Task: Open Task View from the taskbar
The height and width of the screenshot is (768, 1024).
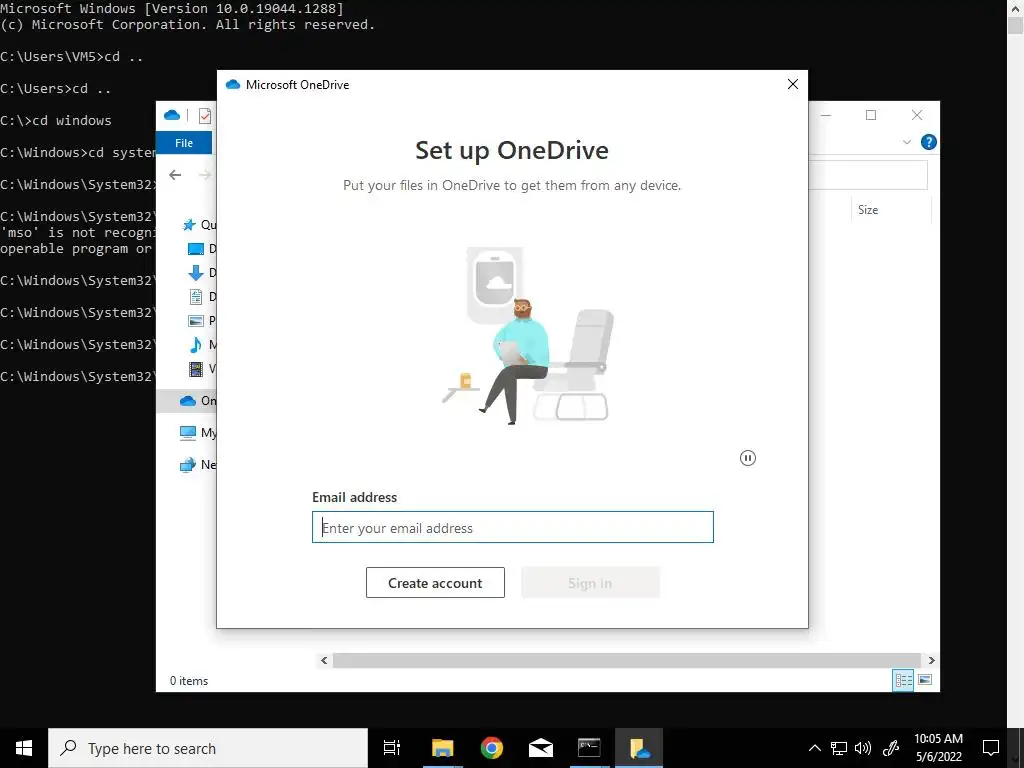Action: point(392,748)
